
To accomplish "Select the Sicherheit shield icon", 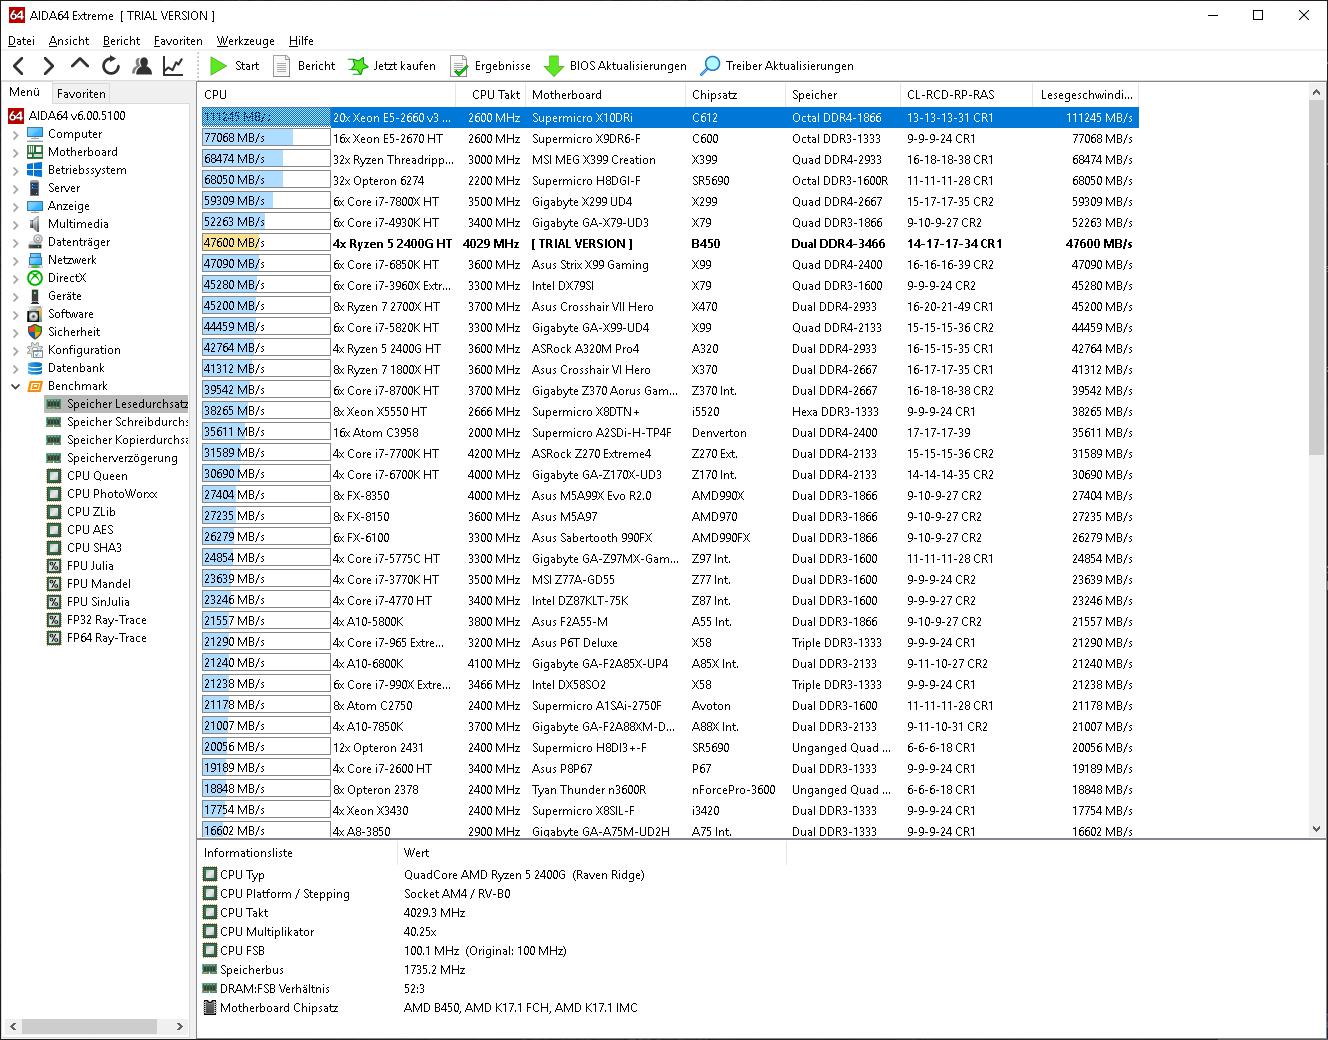I will tap(35, 332).
